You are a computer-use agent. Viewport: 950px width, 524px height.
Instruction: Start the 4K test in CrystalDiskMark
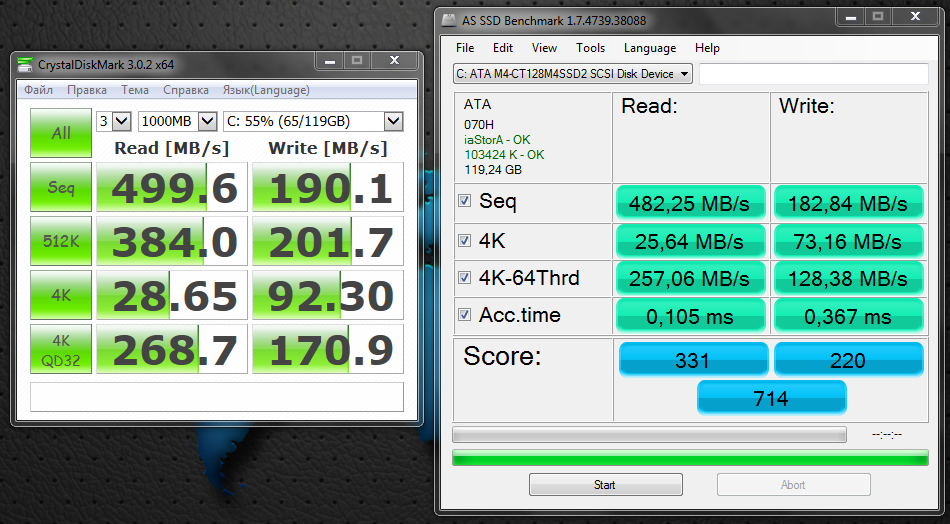(x=61, y=294)
